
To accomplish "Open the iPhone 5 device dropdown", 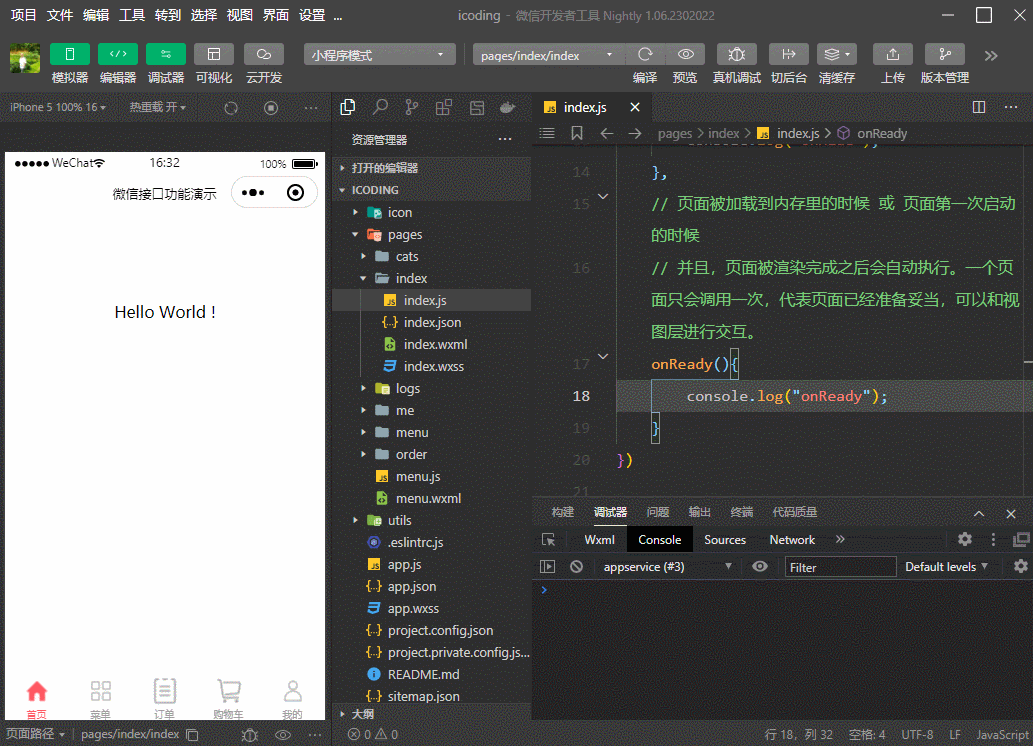I will coord(57,107).
